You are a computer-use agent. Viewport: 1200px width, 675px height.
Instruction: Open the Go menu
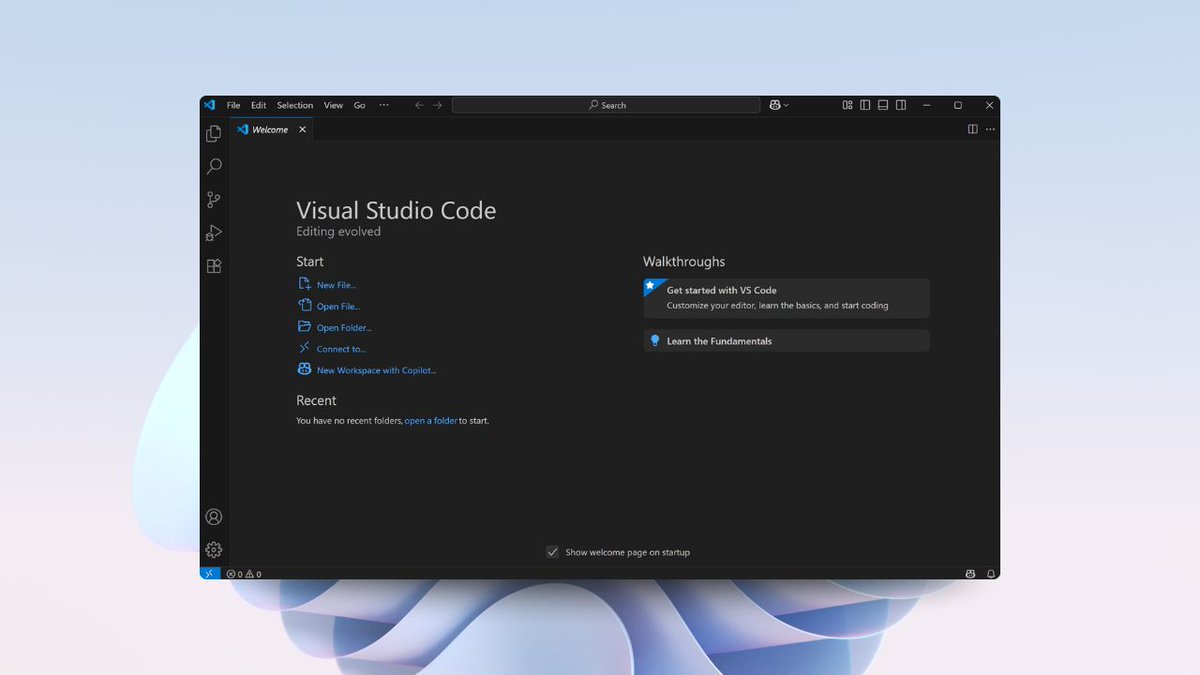[x=359, y=105]
